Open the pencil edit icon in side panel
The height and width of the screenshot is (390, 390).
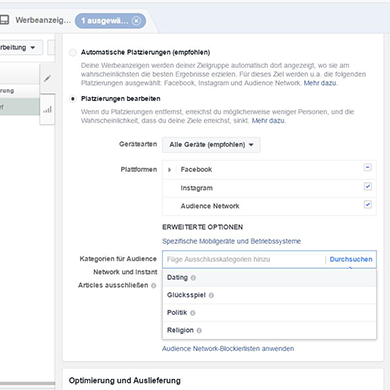pos(47,79)
